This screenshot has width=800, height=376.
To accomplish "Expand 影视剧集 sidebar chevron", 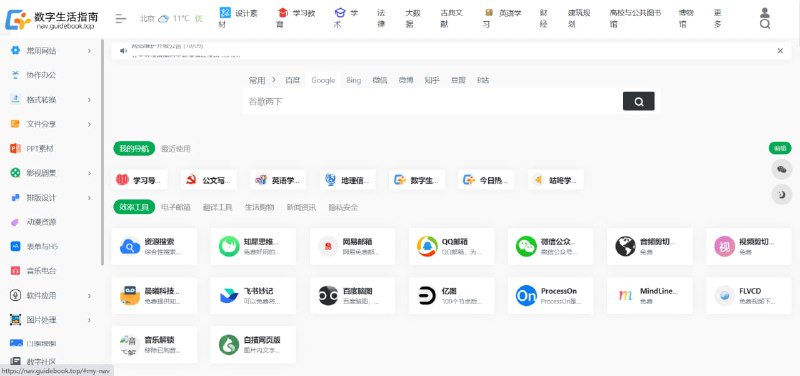I will (89, 173).
